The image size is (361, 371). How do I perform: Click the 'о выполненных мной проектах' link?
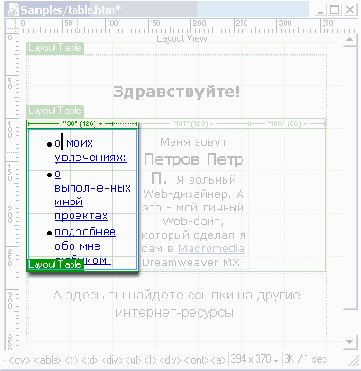click(x=92, y=195)
